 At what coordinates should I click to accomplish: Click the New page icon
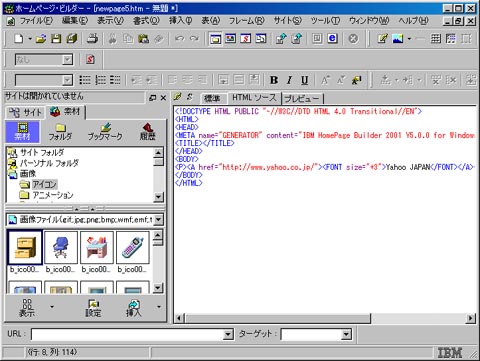[x=19, y=39]
